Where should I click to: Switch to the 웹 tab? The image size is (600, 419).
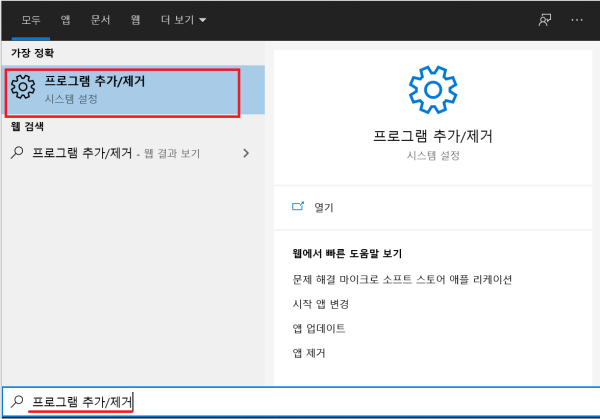pyautogui.click(x=135, y=20)
